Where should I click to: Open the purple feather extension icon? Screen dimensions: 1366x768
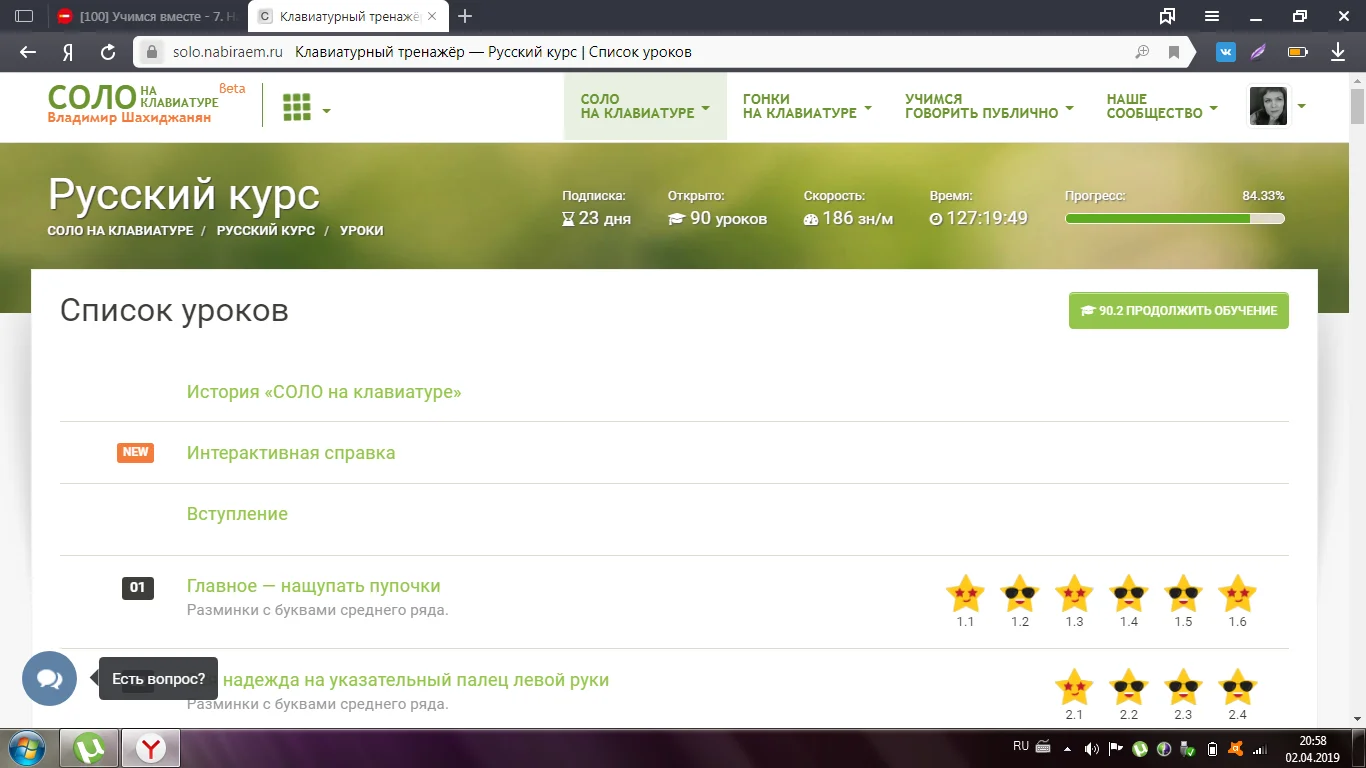(1259, 52)
